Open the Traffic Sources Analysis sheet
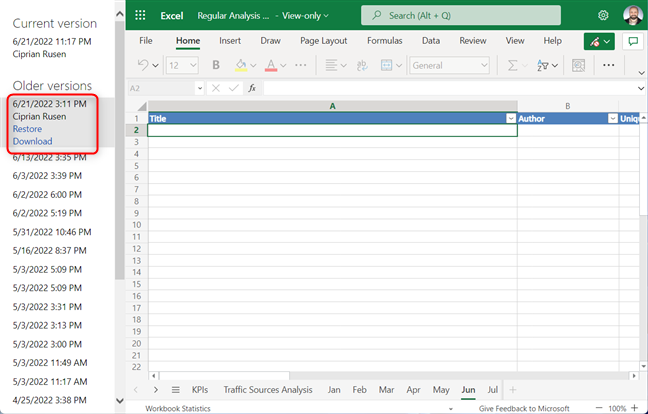Viewport: 648px width, 414px height. pos(268,390)
